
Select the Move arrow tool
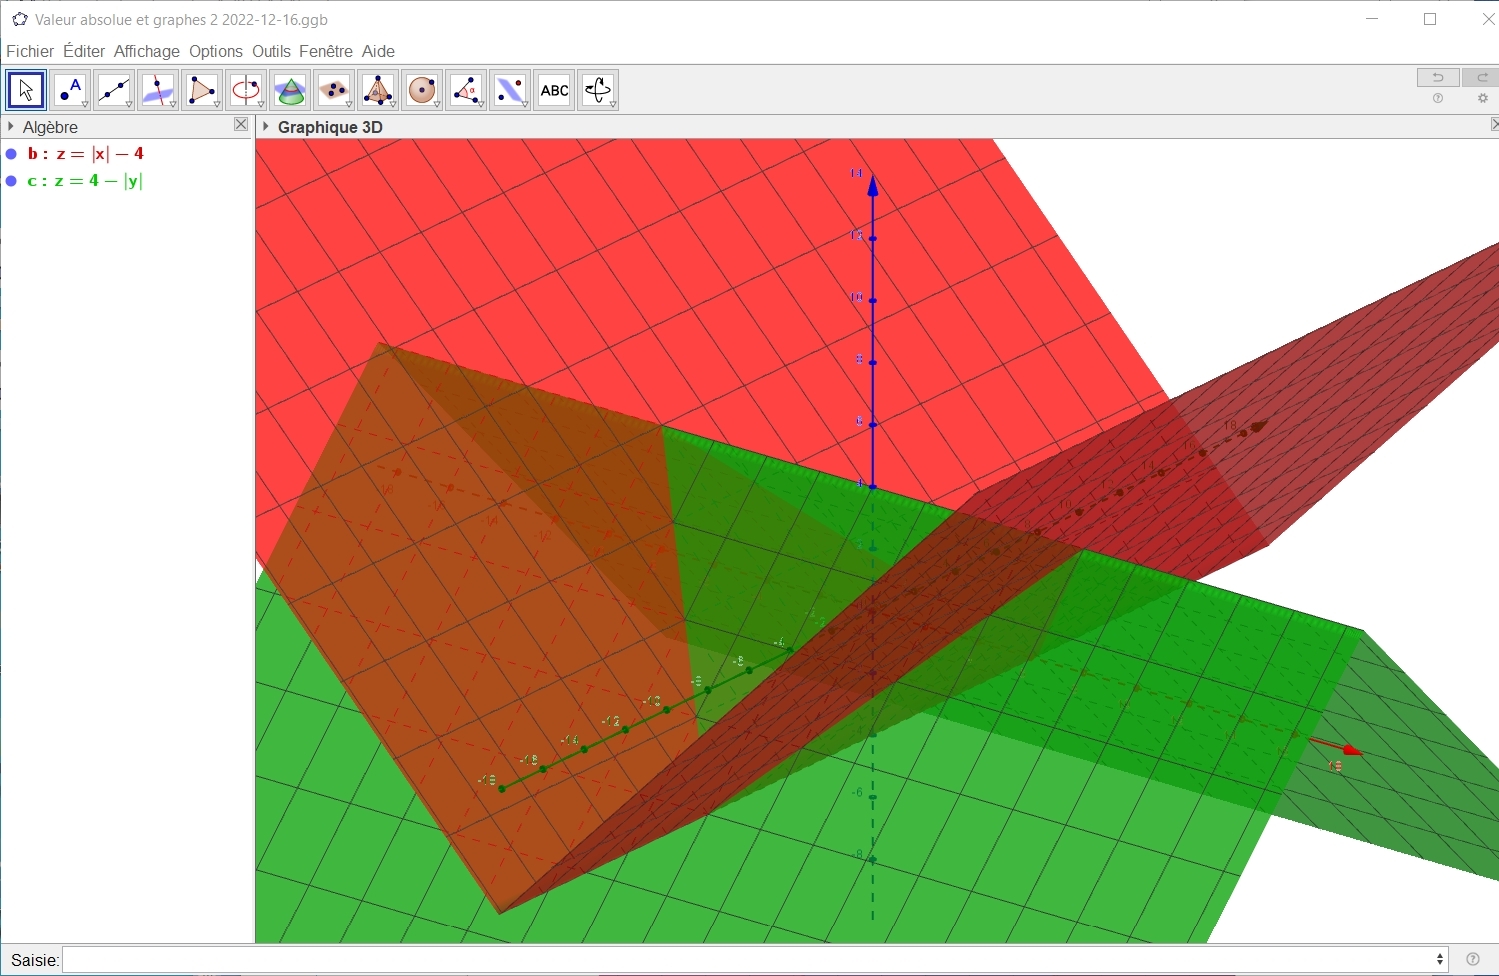(x=26, y=90)
